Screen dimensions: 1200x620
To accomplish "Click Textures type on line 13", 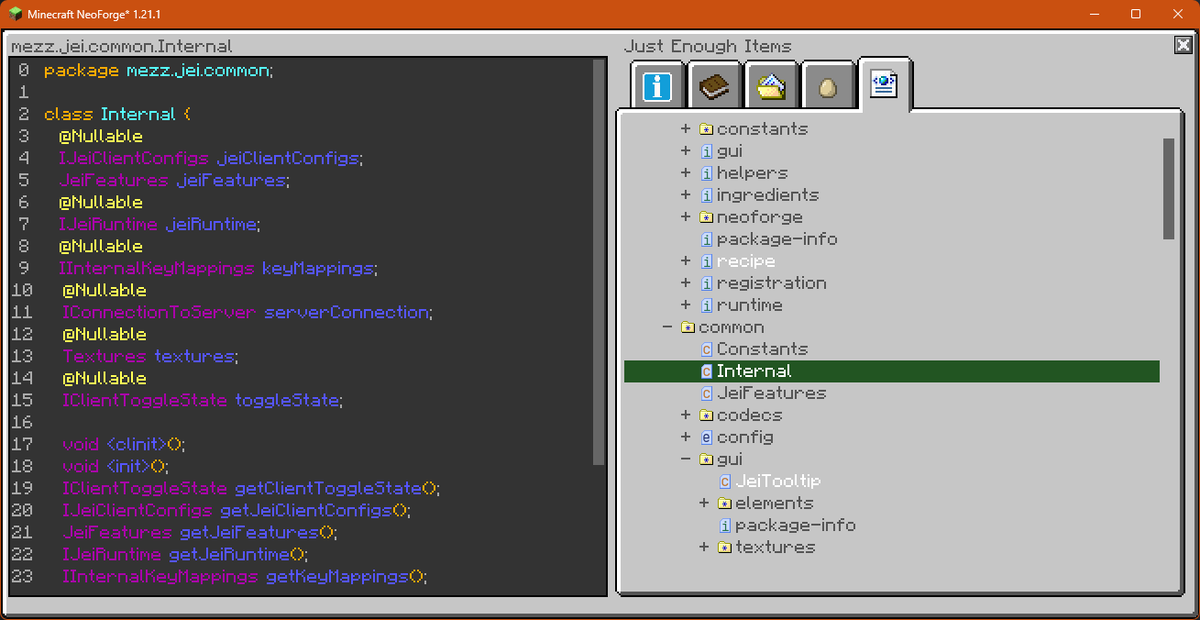I will pyautogui.click(x=104, y=356).
